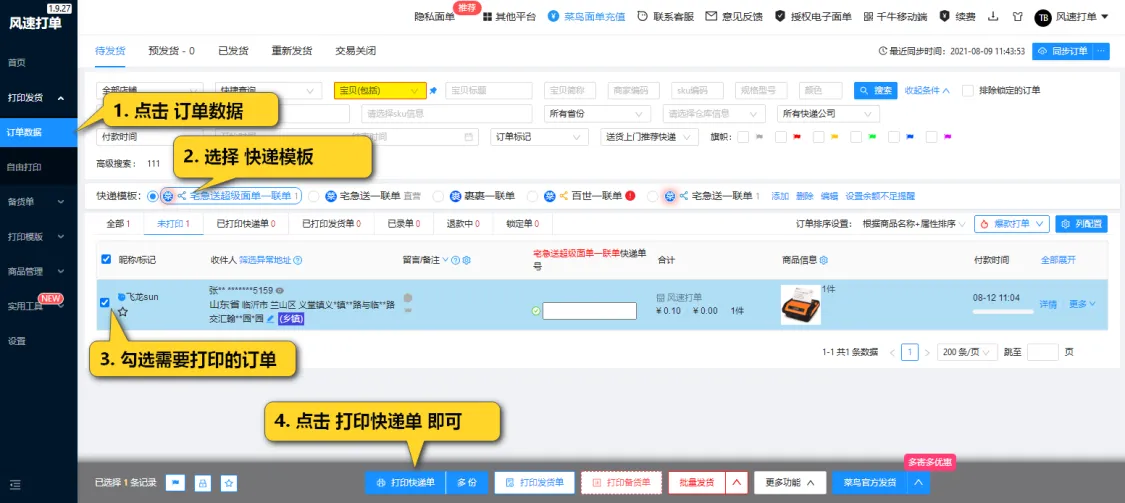Click the calendar icon in date field
Image resolution: width=1125 pixels, height=503 pixels.
[x=469, y=136]
